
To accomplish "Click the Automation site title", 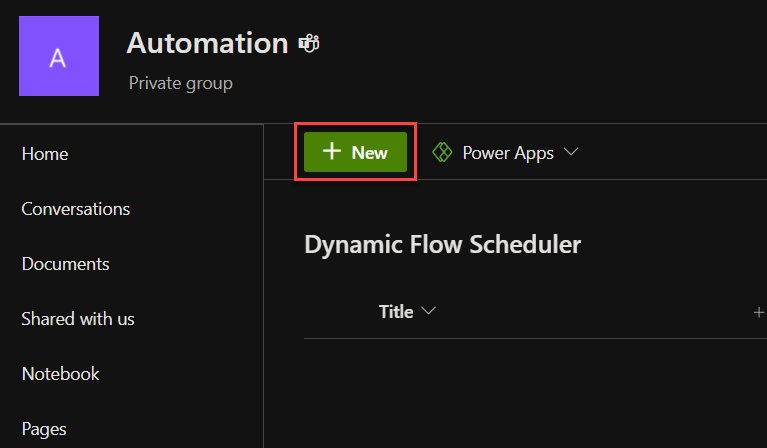I will [x=207, y=43].
